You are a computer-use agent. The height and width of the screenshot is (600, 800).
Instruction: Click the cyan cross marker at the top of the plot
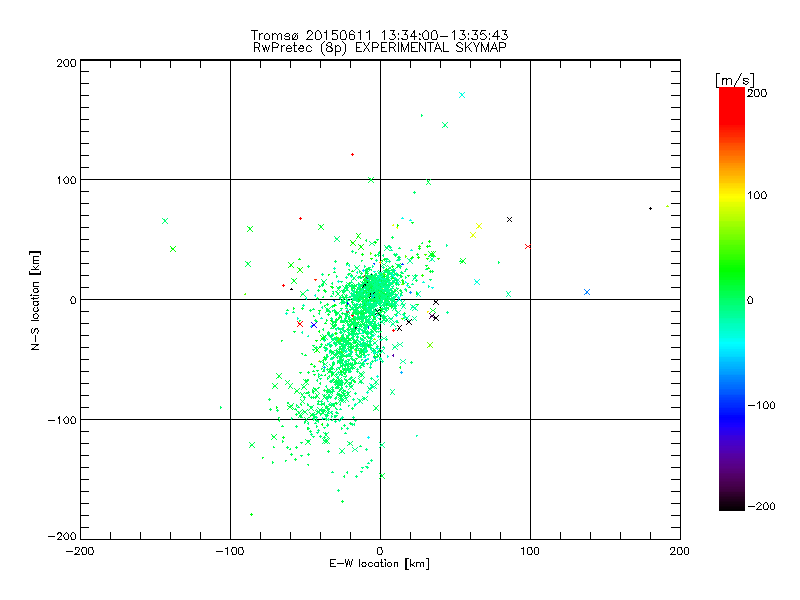coord(462,95)
